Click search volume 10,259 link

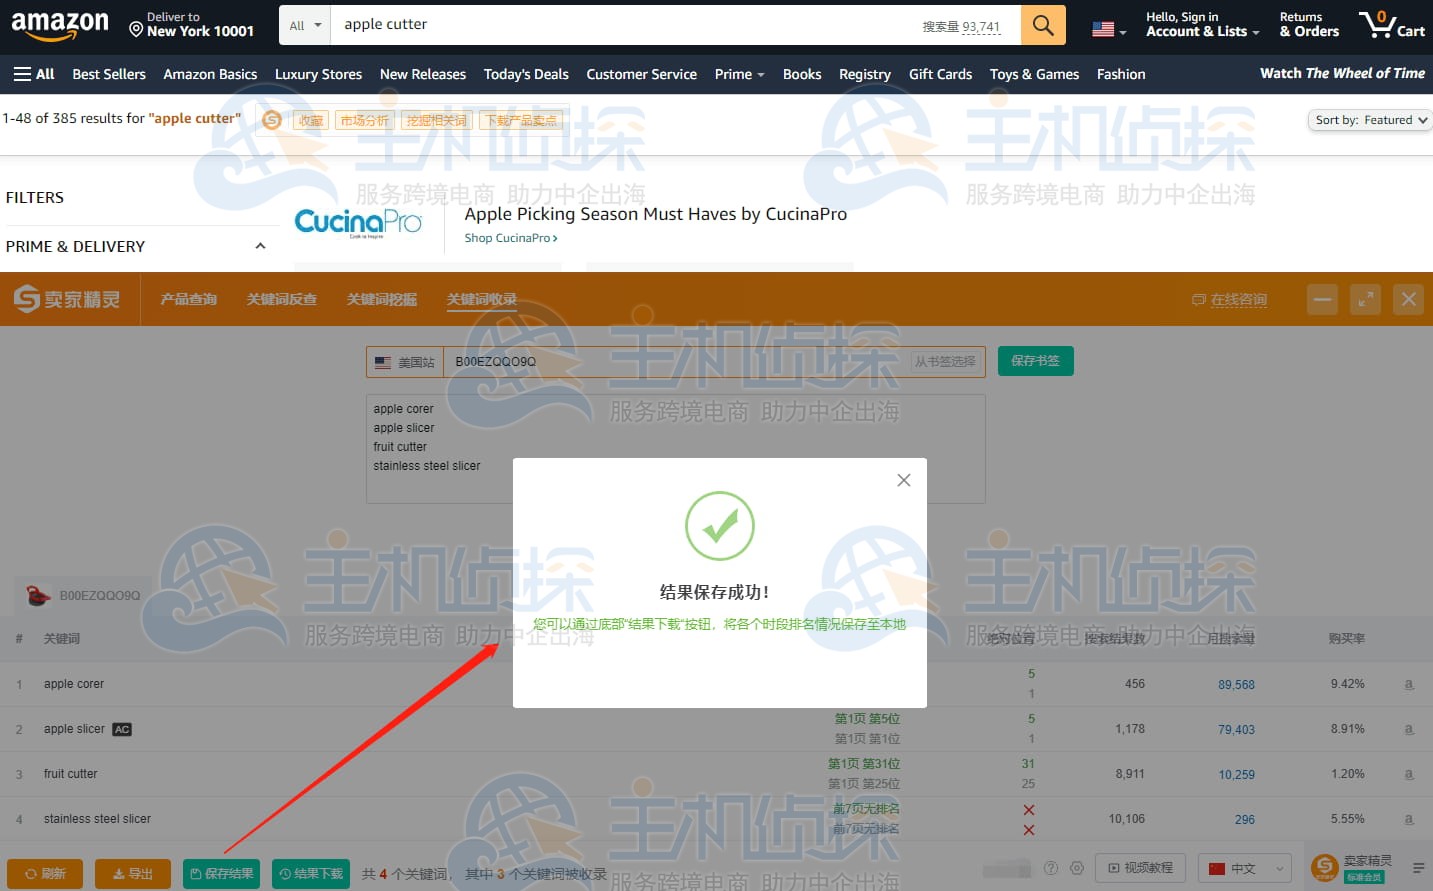click(x=1236, y=775)
